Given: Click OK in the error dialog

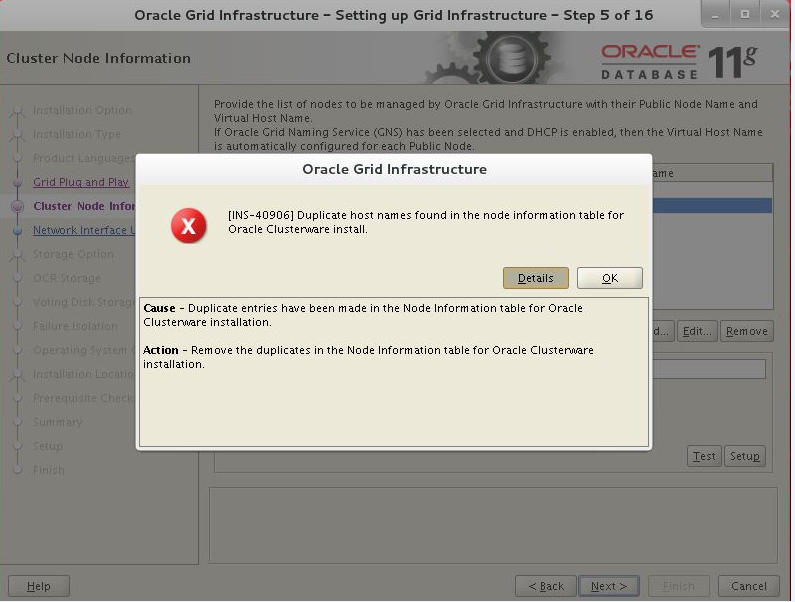Looking at the screenshot, I should [612, 278].
